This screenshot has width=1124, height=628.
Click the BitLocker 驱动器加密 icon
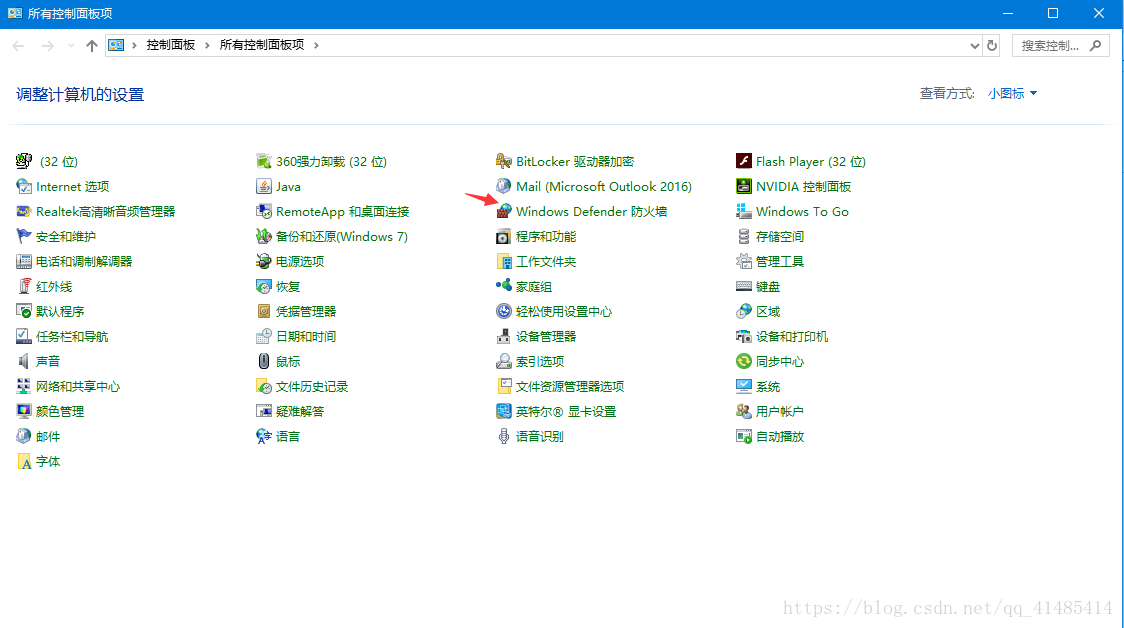point(504,161)
